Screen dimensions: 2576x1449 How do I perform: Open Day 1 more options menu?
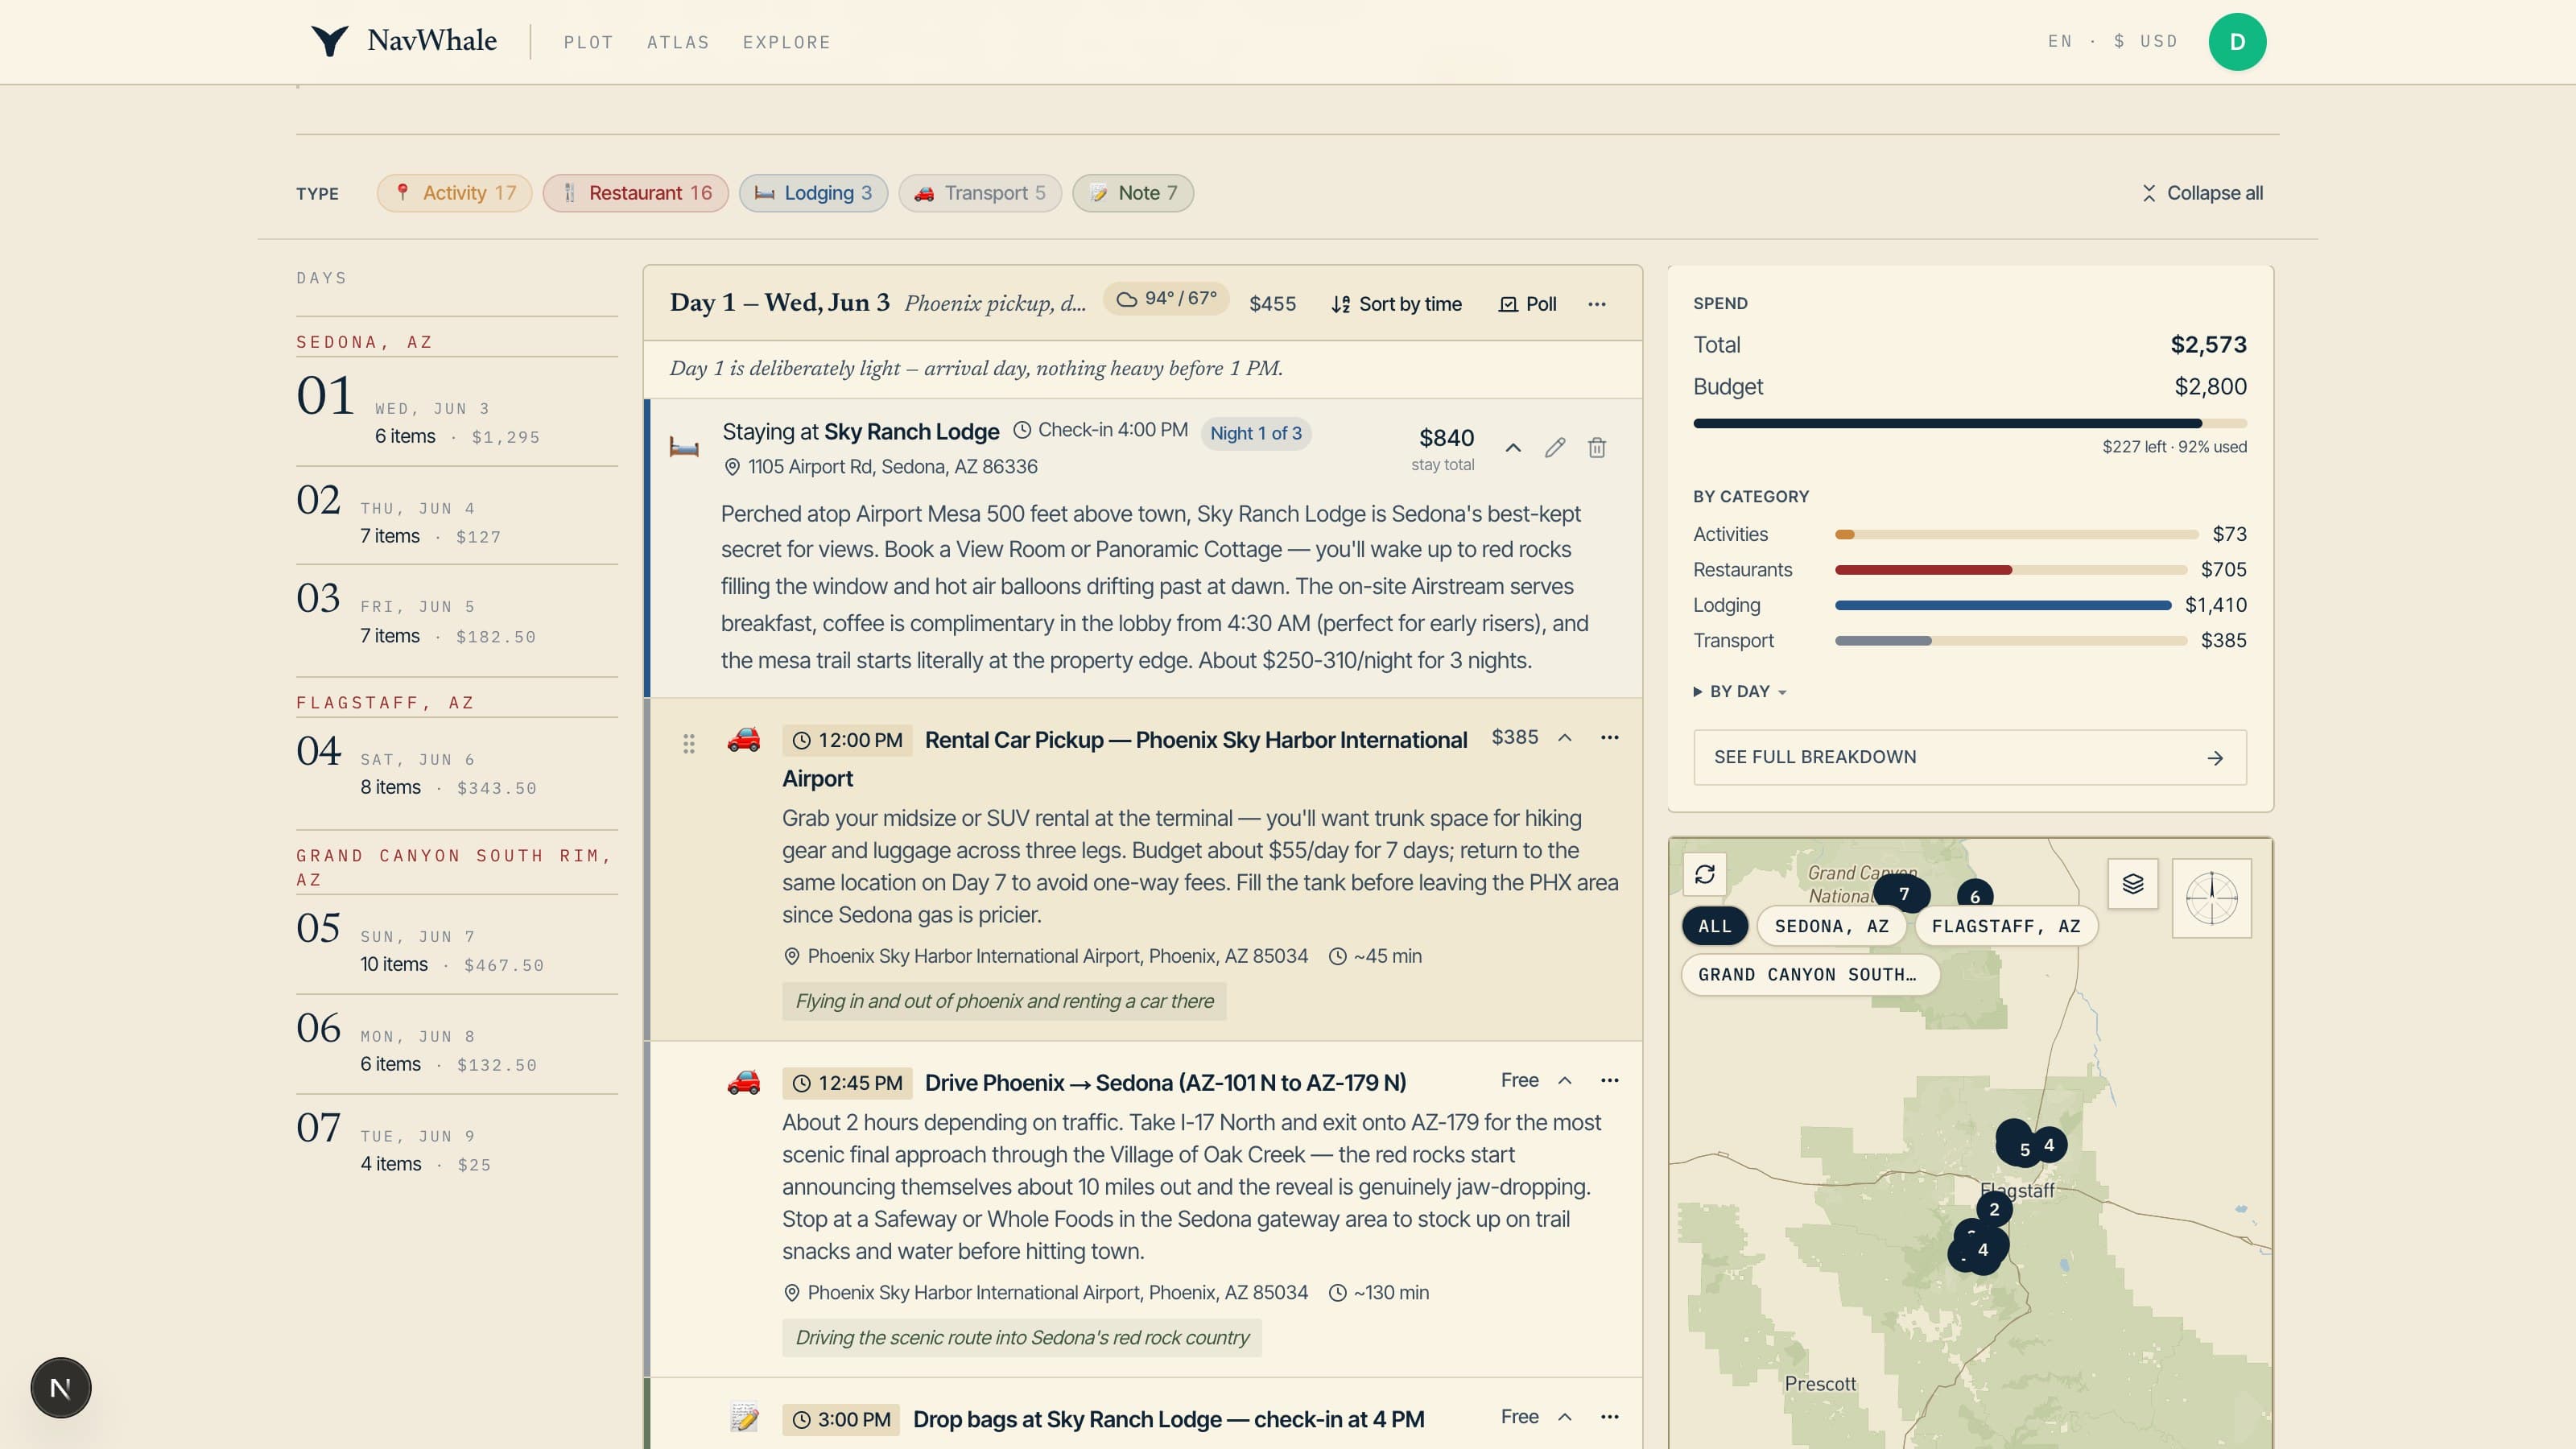click(x=1597, y=304)
